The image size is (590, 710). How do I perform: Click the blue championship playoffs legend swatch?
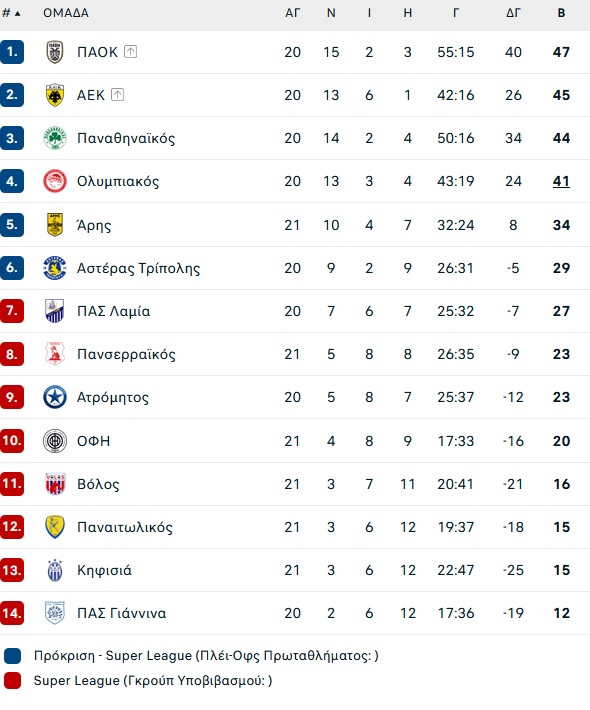coord(12,656)
